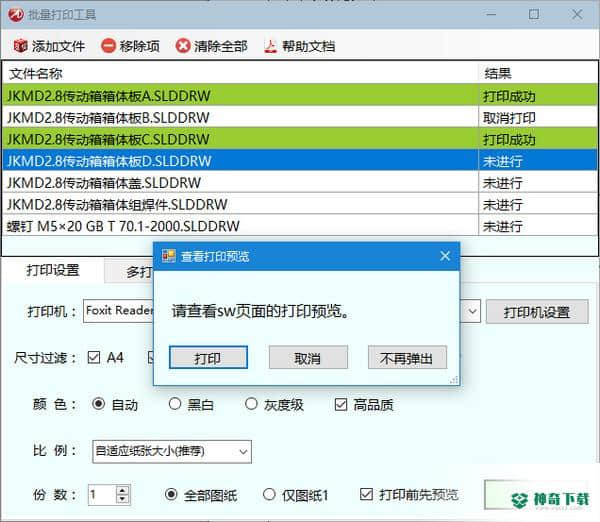The height and width of the screenshot is (522, 600).
Task: Increase copies with the up stepper arrow
Action: [122, 490]
